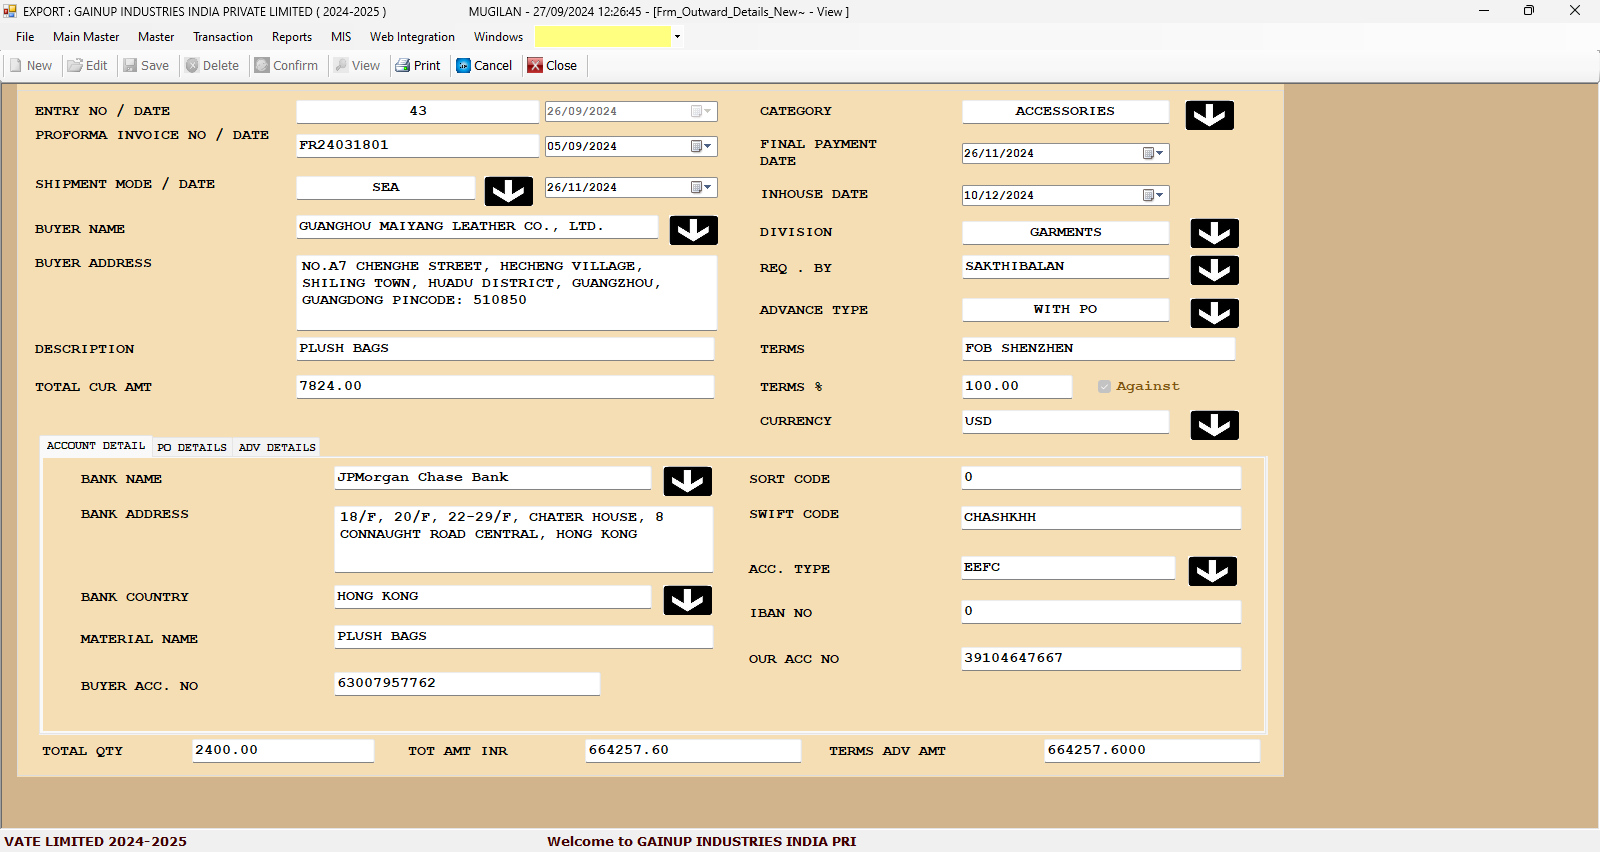This screenshot has width=1600, height=852.
Task: Click the Print toolbar icon
Action: tap(403, 66)
